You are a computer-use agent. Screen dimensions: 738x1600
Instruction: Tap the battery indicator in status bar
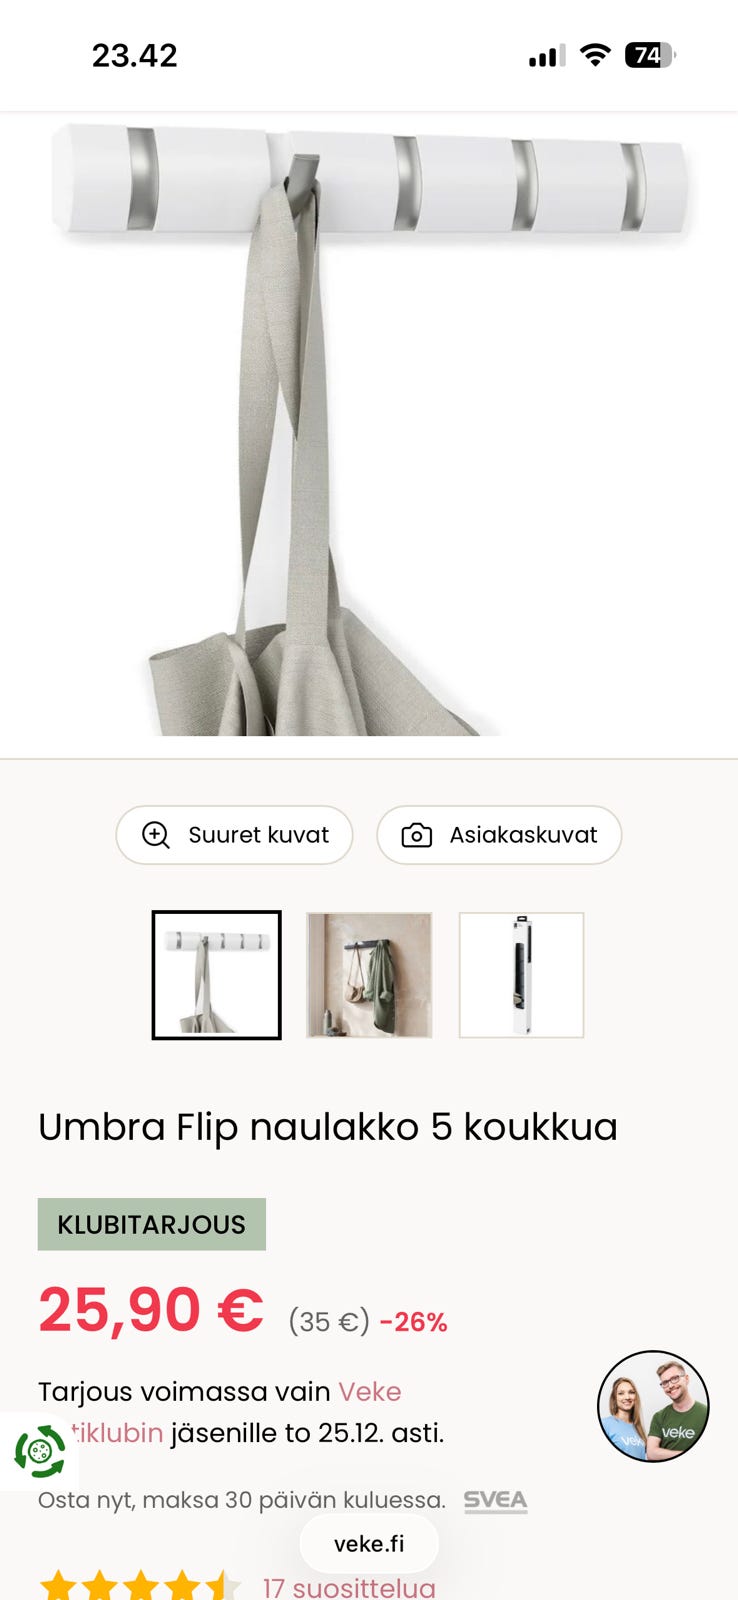650,55
